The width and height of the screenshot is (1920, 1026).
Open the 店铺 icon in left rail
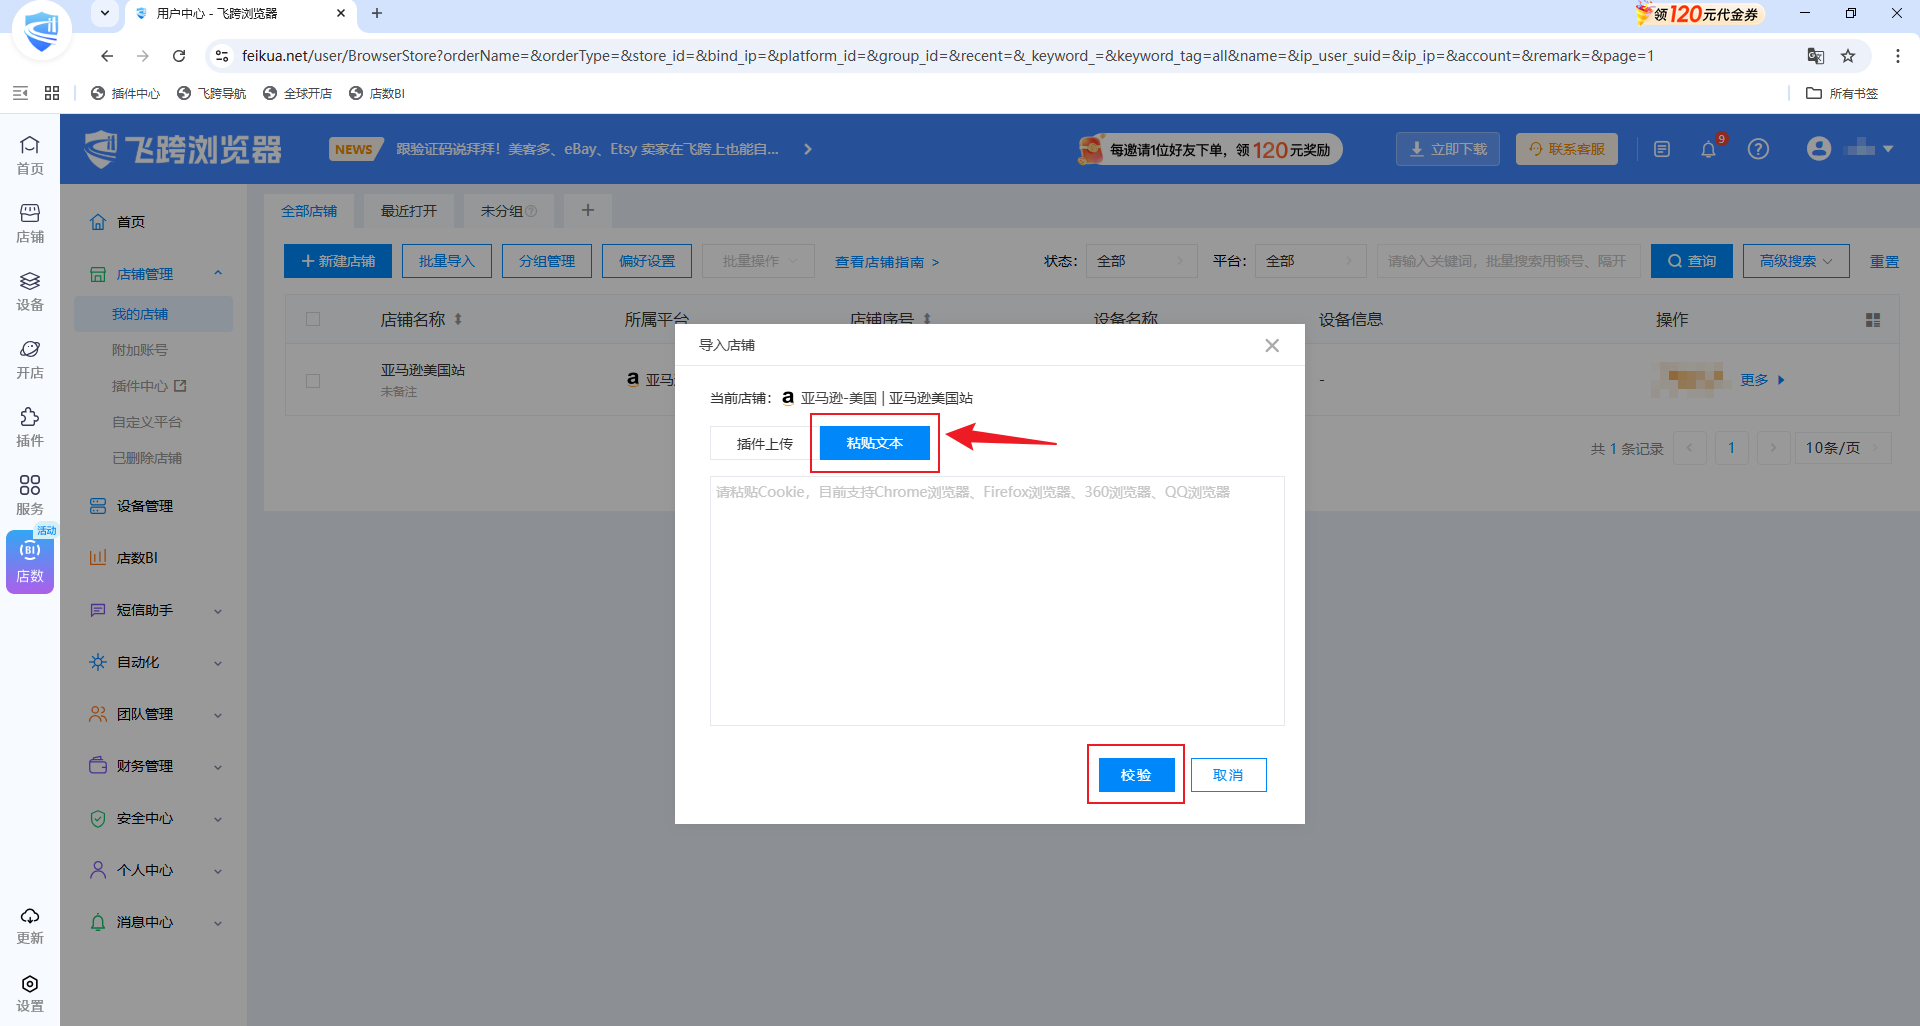pos(30,223)
